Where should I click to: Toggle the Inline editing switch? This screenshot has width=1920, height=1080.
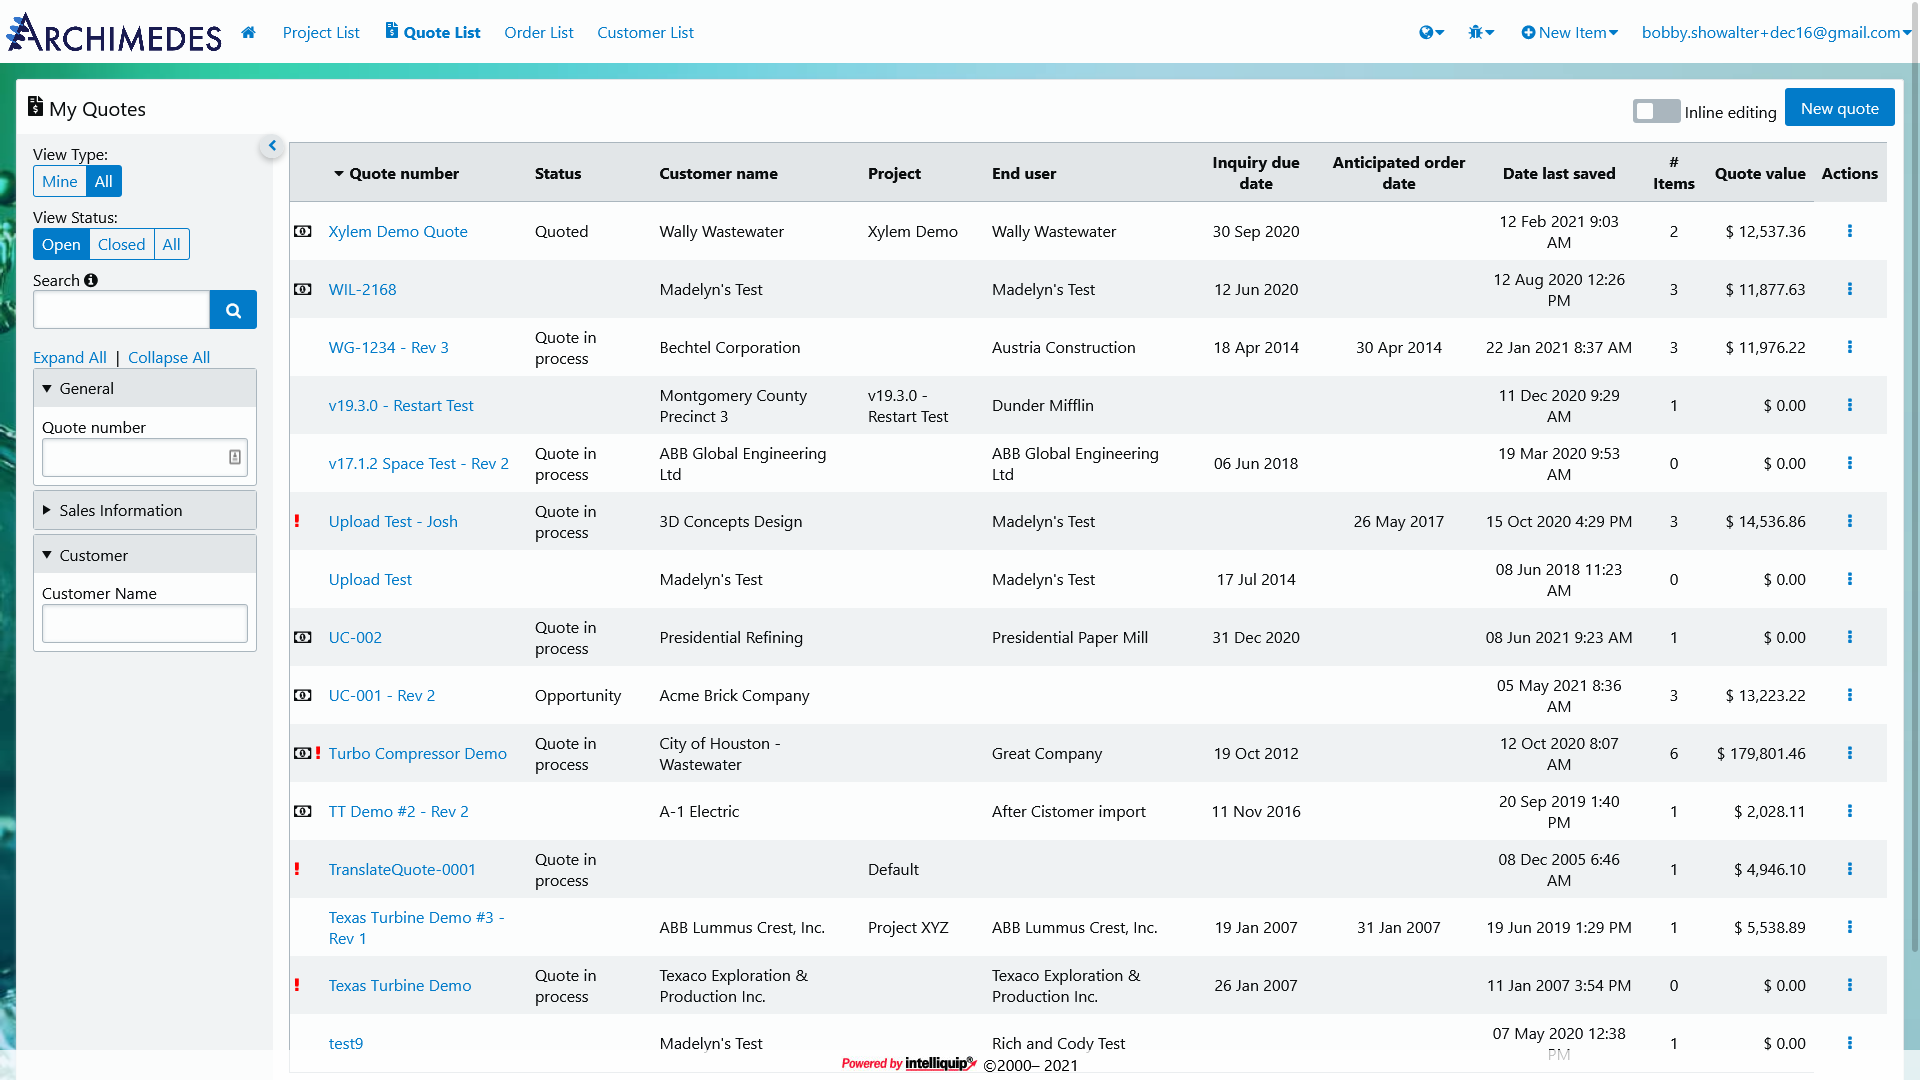pos(1656,111)
